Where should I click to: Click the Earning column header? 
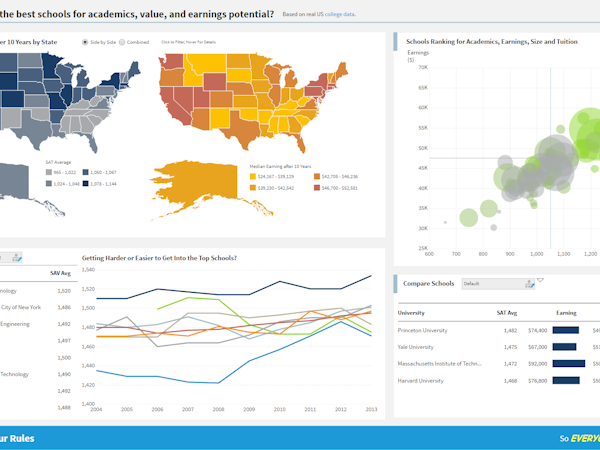point(566,313)
